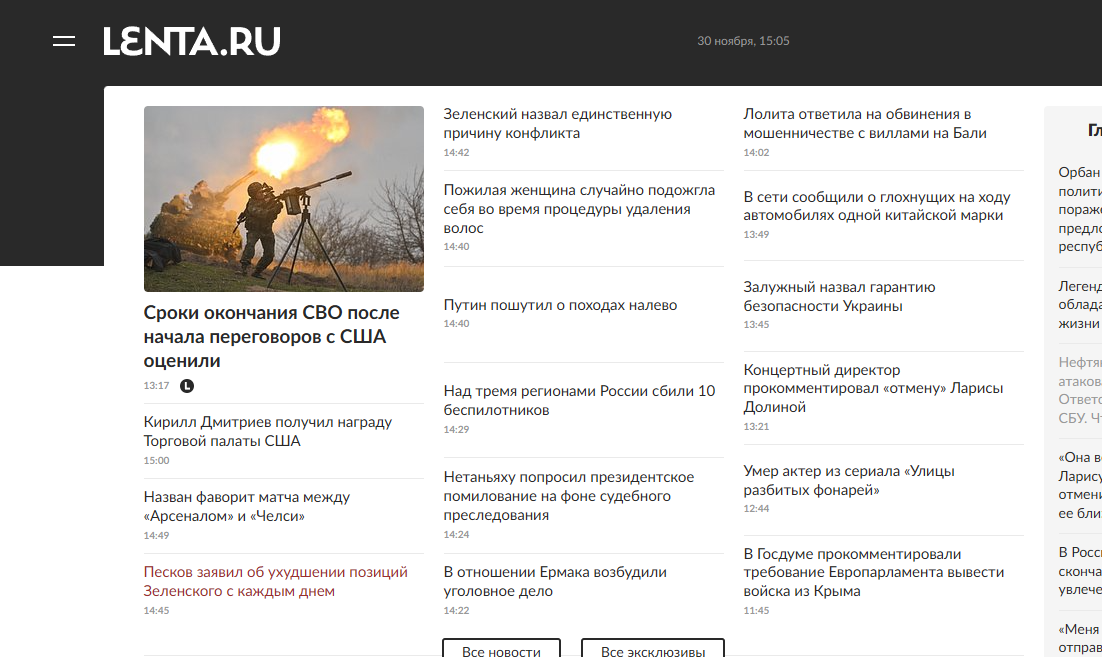Open Ермак criminal case article

coord(554,581)
